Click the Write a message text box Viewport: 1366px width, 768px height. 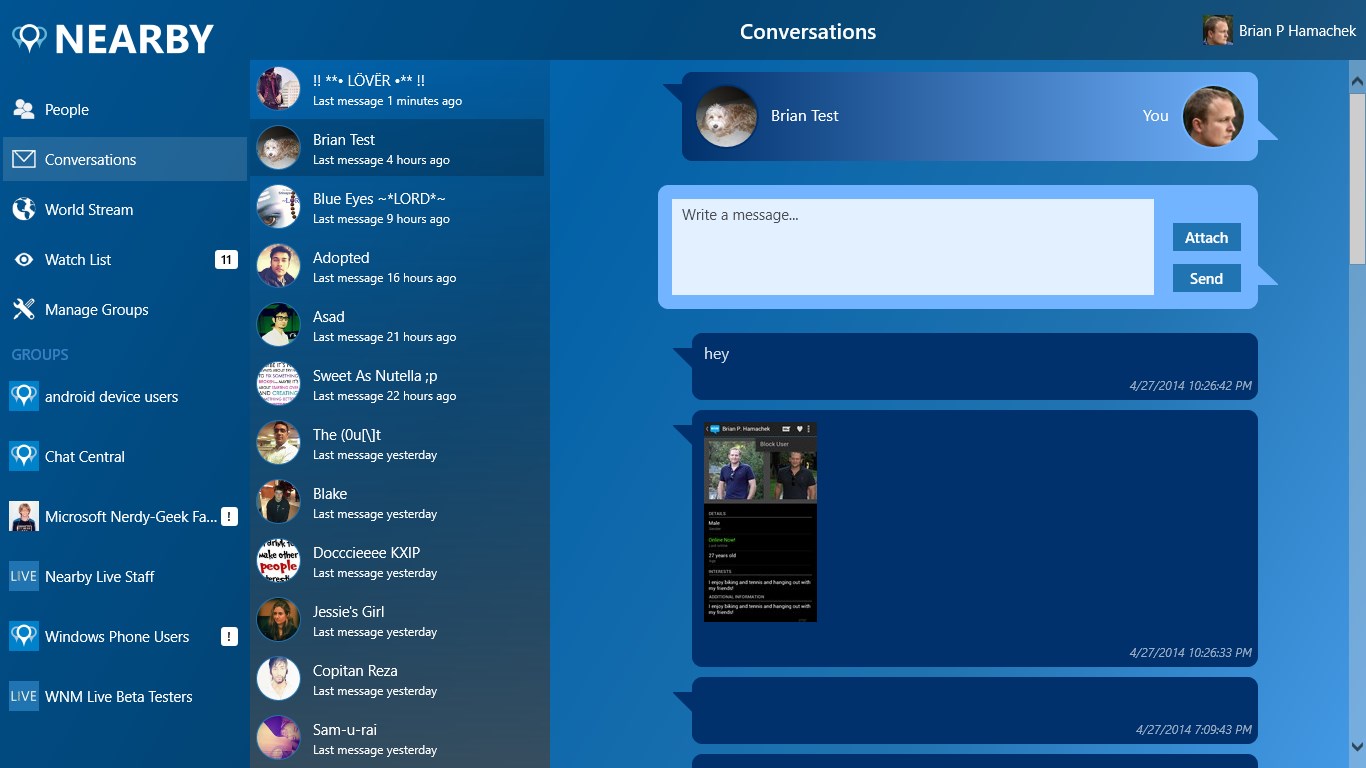912,247
